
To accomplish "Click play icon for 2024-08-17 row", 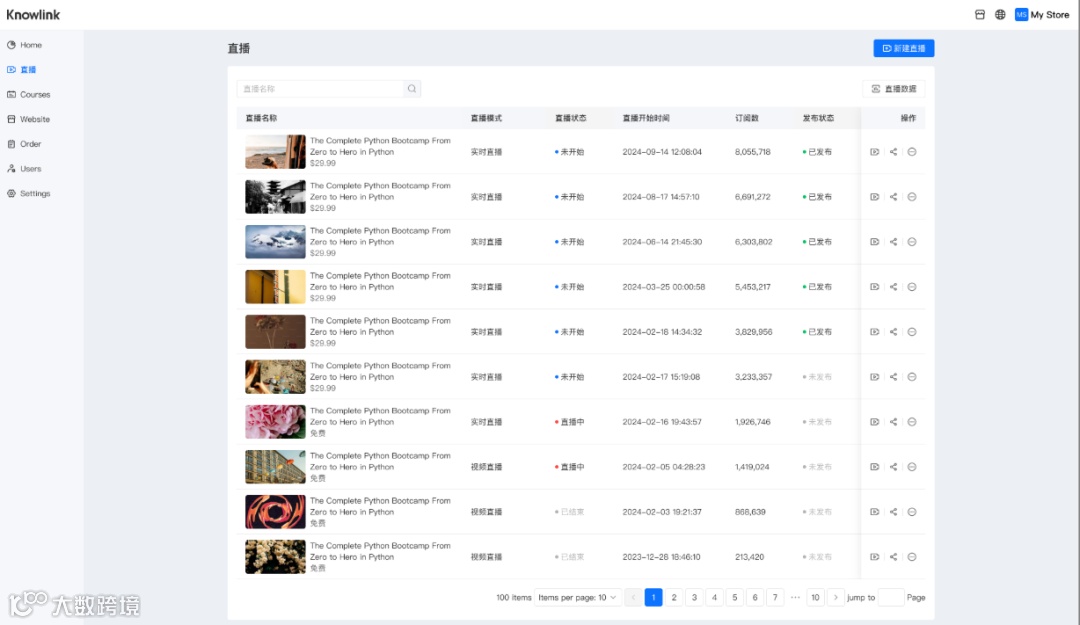I will click(874, 197).
